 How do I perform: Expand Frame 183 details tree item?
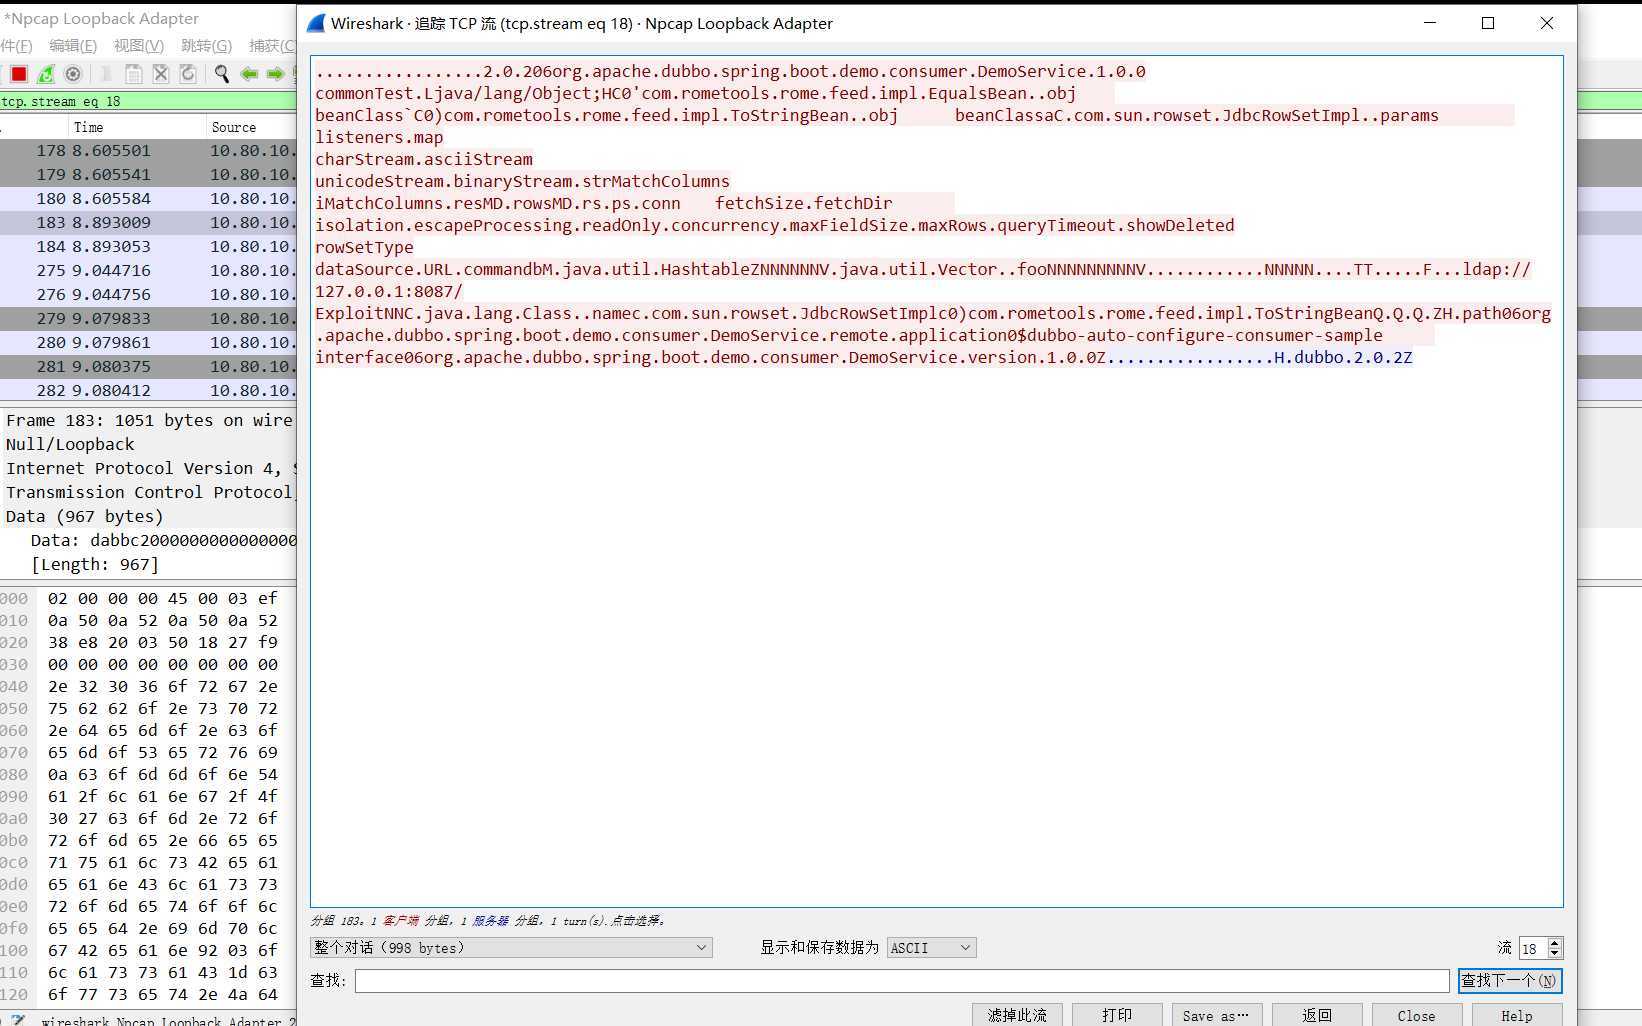tap(148, 420)
